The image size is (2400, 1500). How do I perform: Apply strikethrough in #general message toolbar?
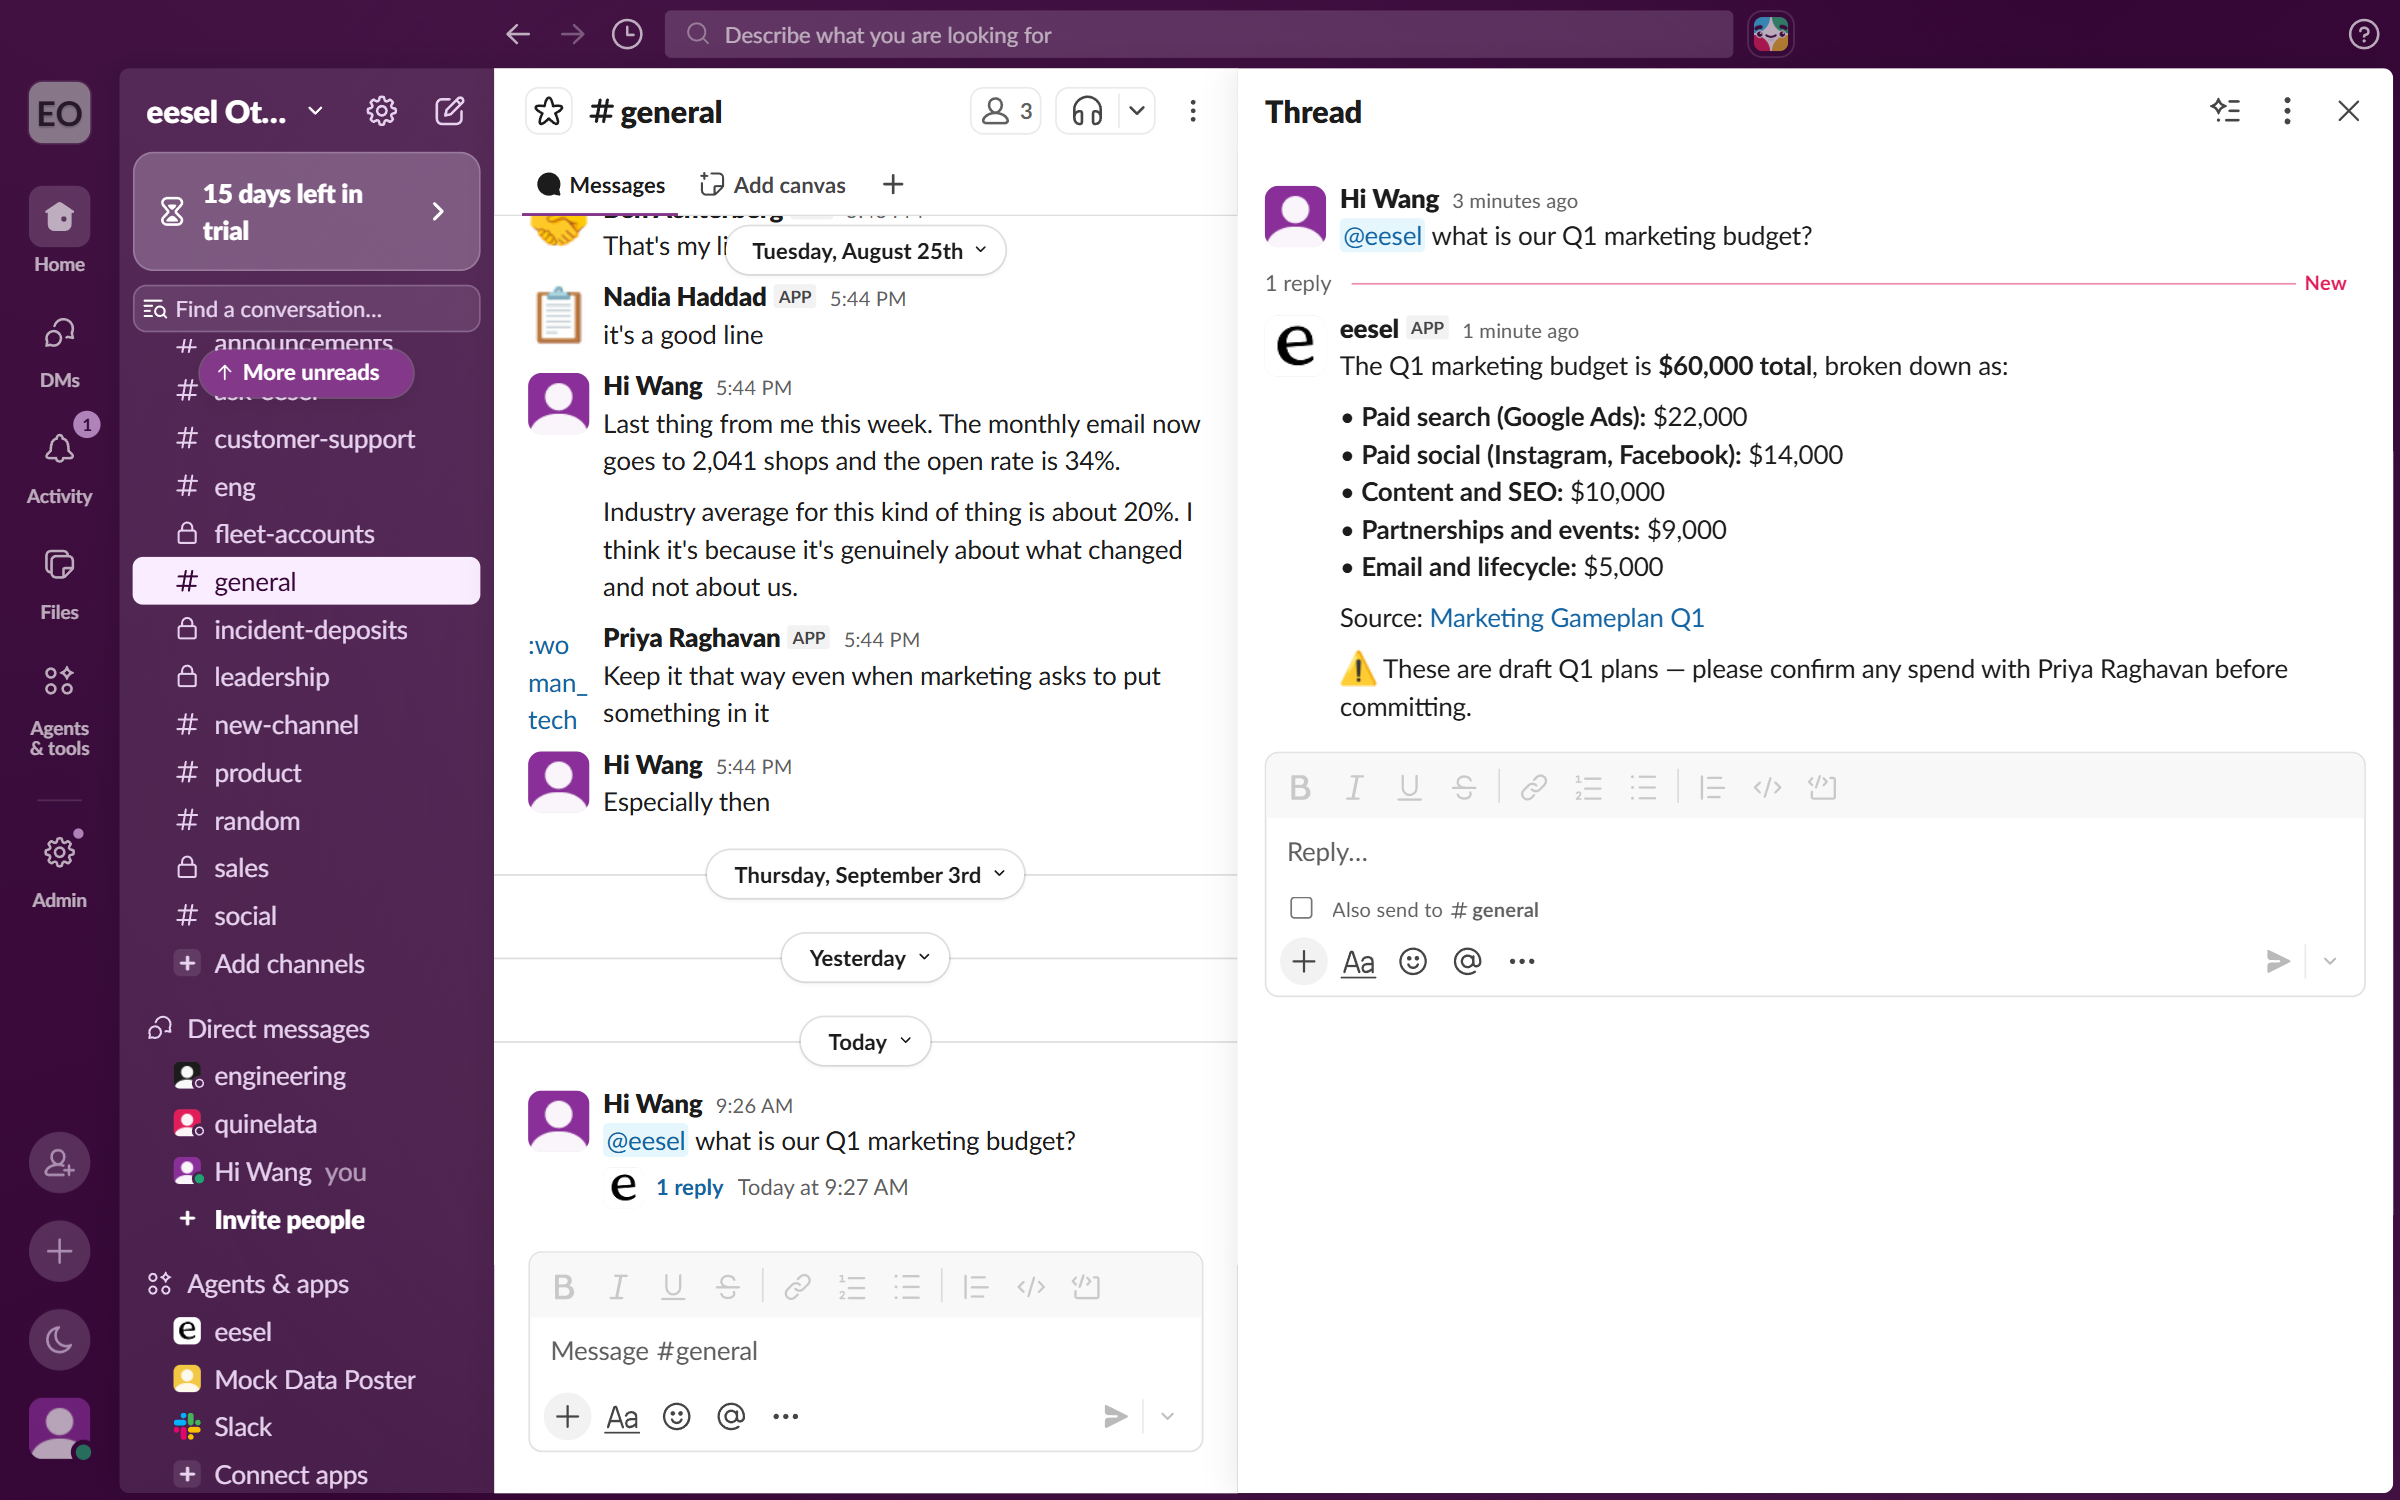pos(727,1287)
